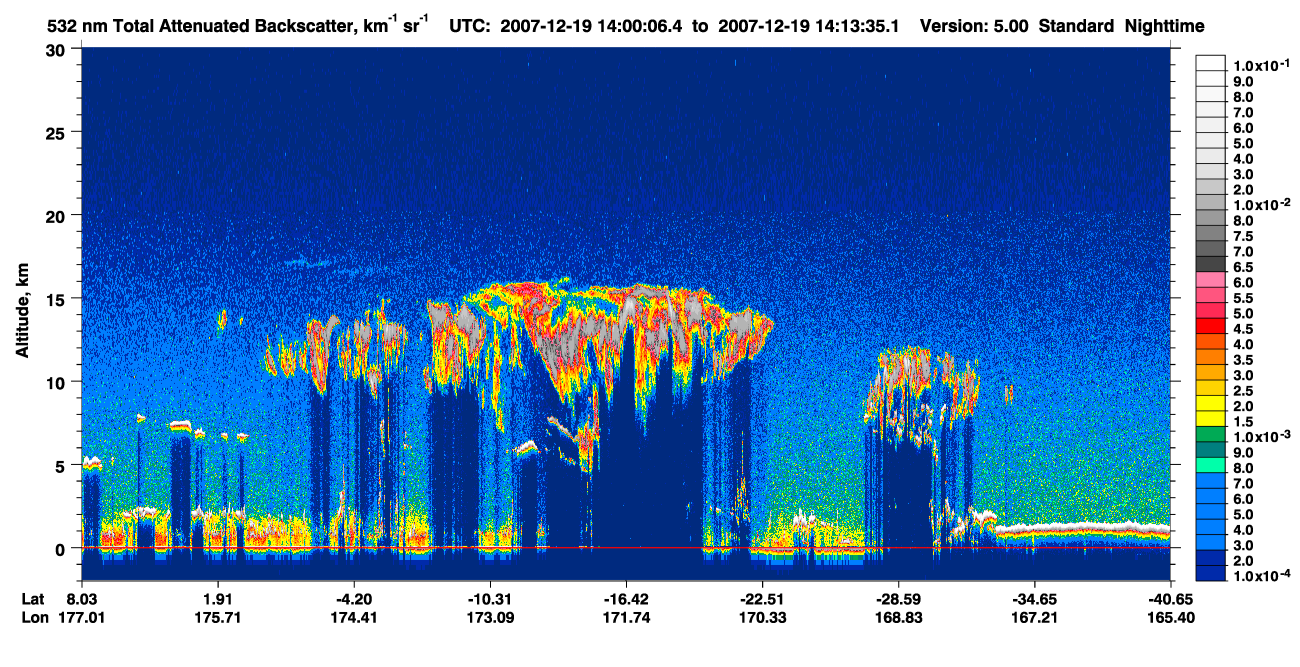Click the 'UTC:' label in the header
1300x667 pixels.
tap(468, 27)
